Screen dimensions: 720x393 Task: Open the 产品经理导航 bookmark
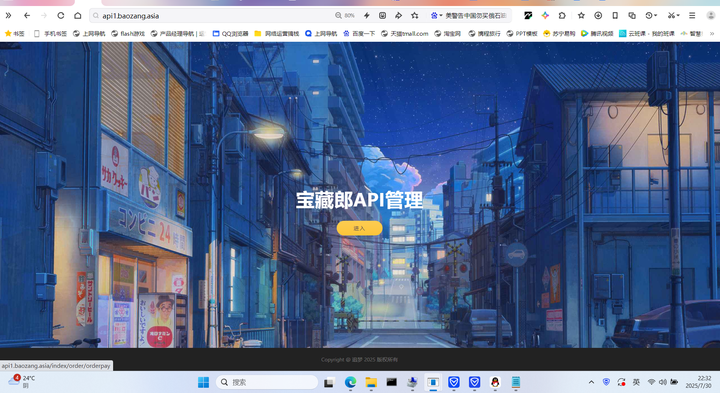pyautogui.click(x=177, y=34)
